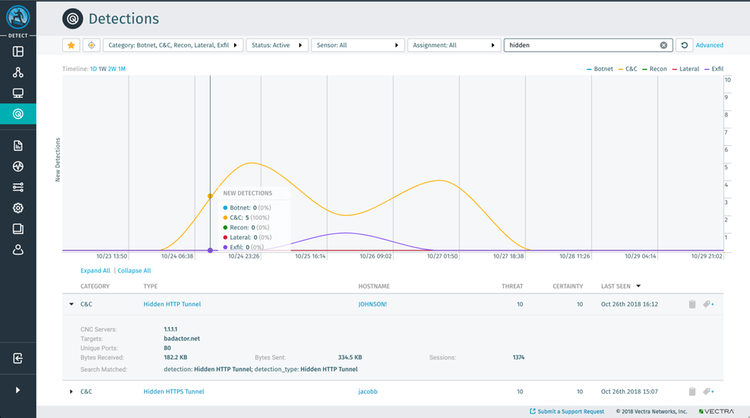750x418 pixels.
Task: Select the 1W timeline range
Action: click(101, 69)
